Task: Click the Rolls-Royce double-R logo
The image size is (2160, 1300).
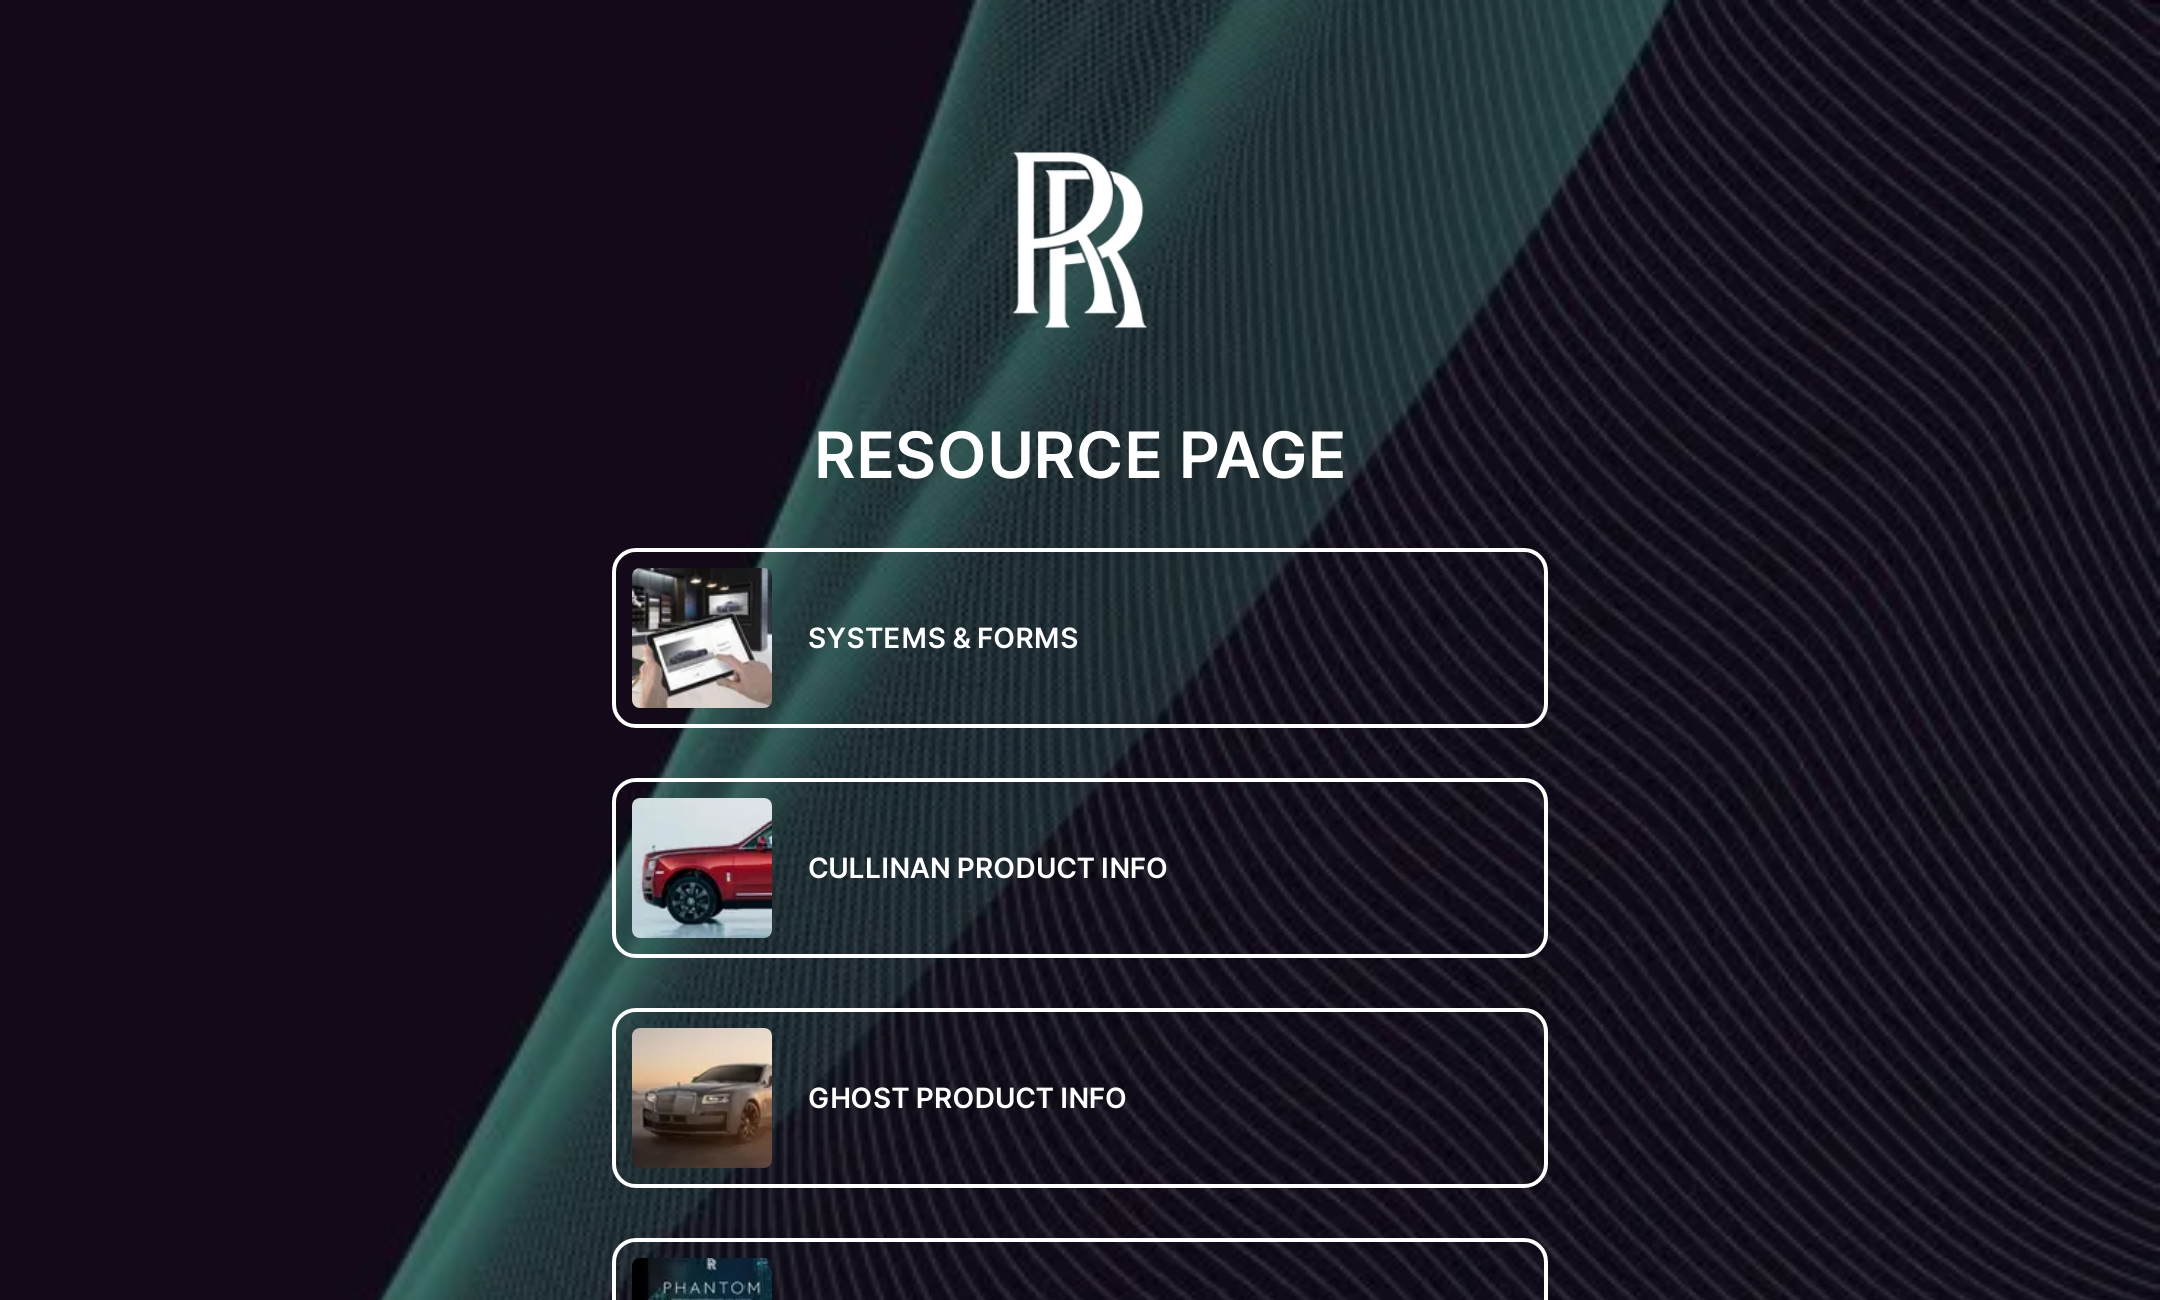Action: click(1078, 240)
